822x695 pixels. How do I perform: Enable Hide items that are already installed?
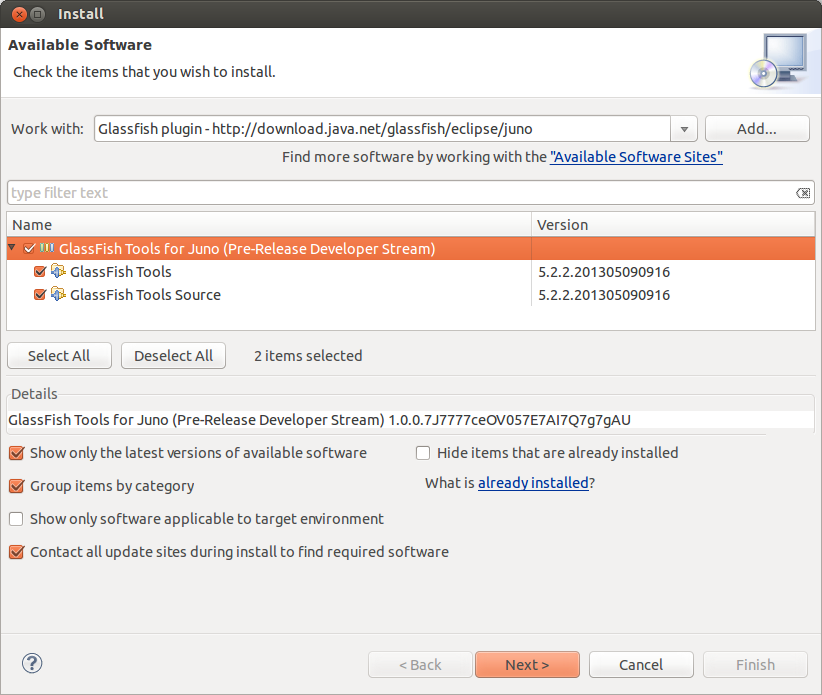tap(423, 452)
